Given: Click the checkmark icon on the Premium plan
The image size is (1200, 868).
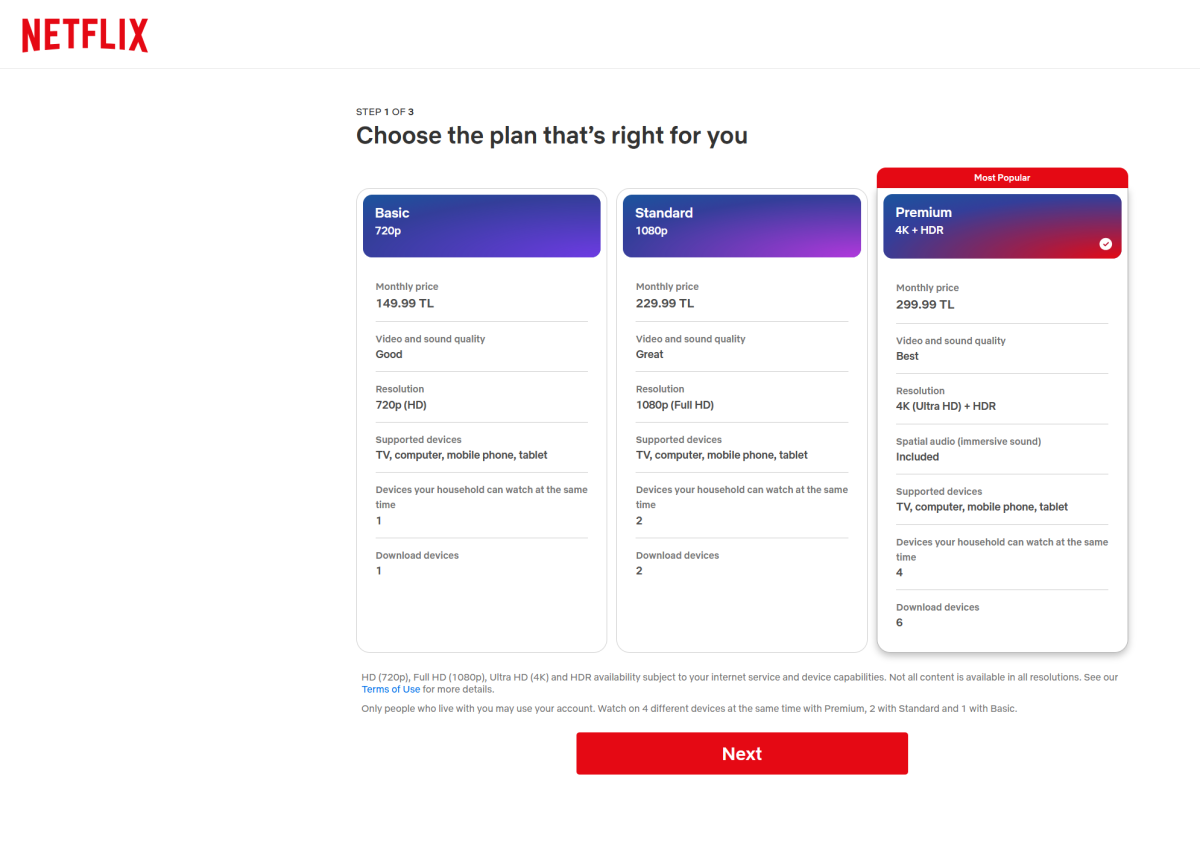Looking at the screenshot, I should (1105, 243).
